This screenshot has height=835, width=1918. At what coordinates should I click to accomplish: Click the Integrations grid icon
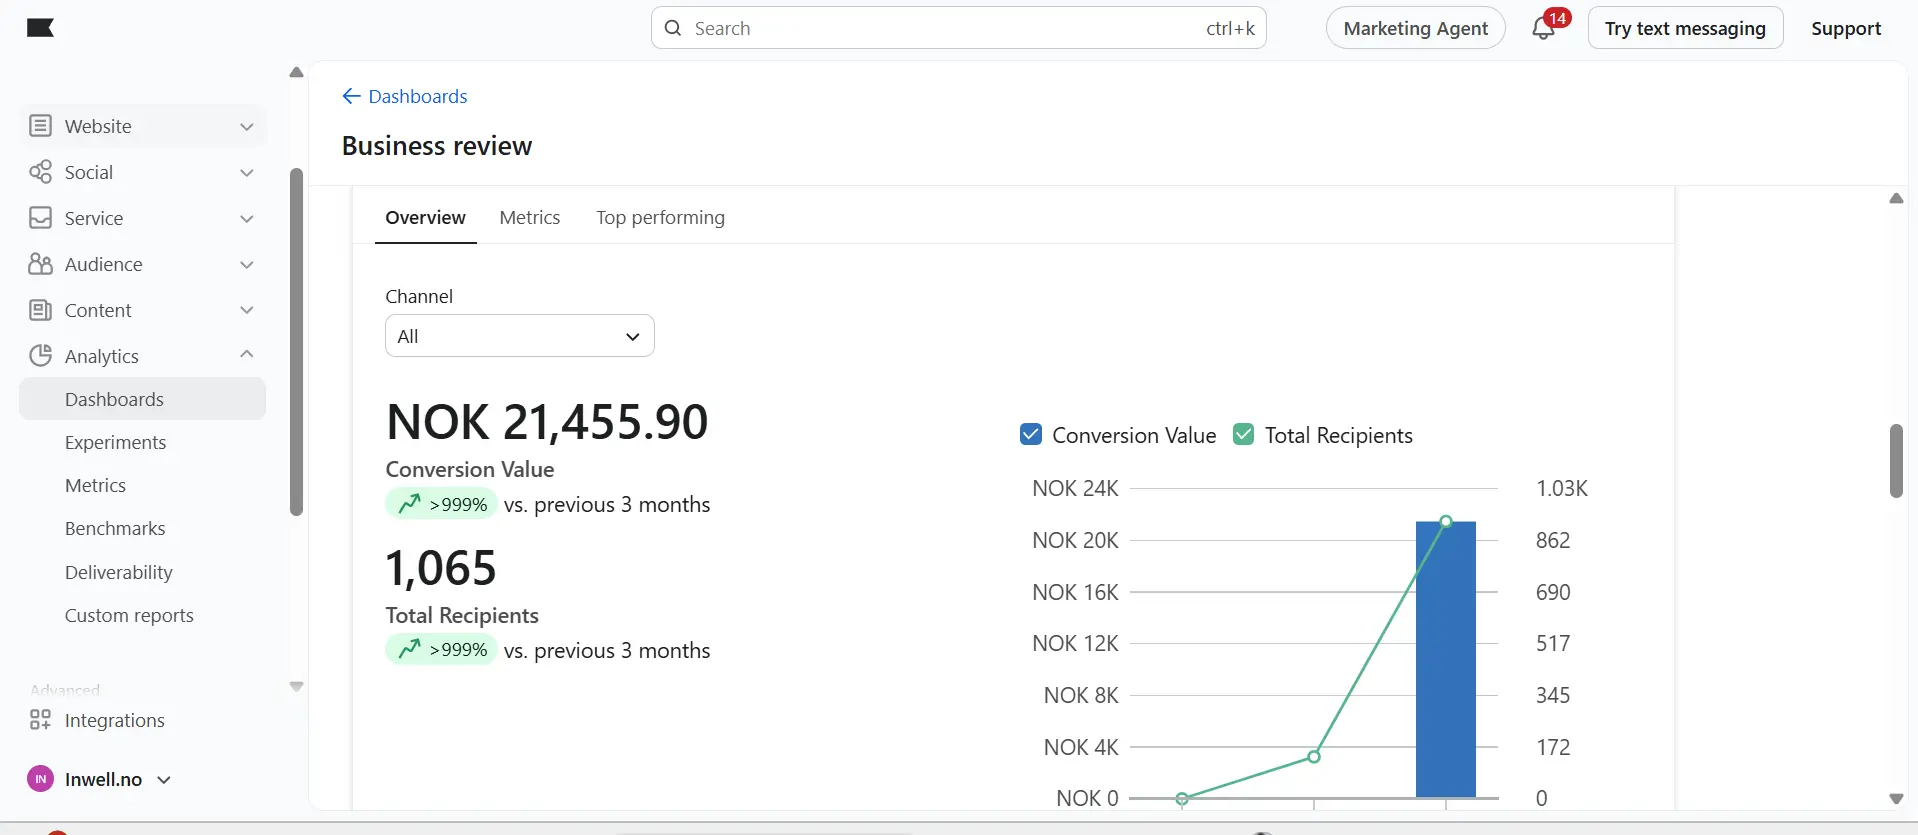tap(40, 720)
